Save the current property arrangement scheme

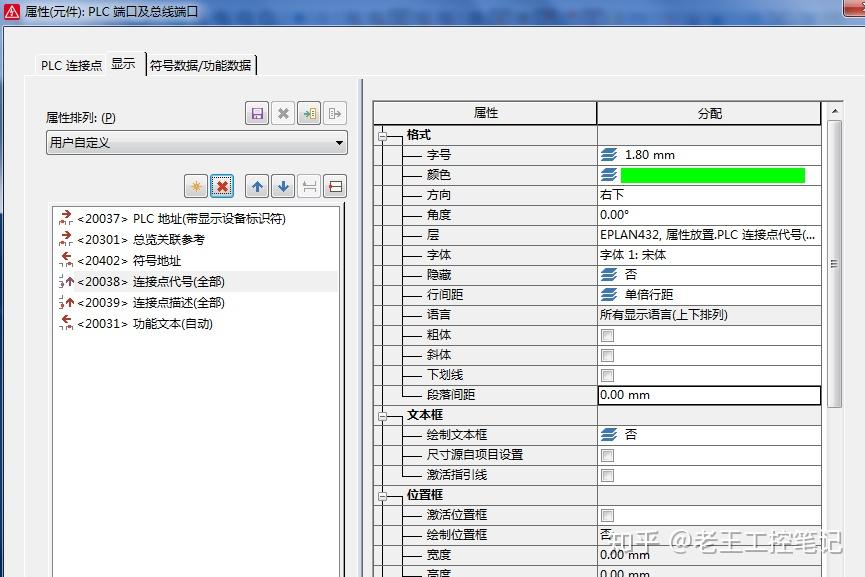click(x=256, y=113)
